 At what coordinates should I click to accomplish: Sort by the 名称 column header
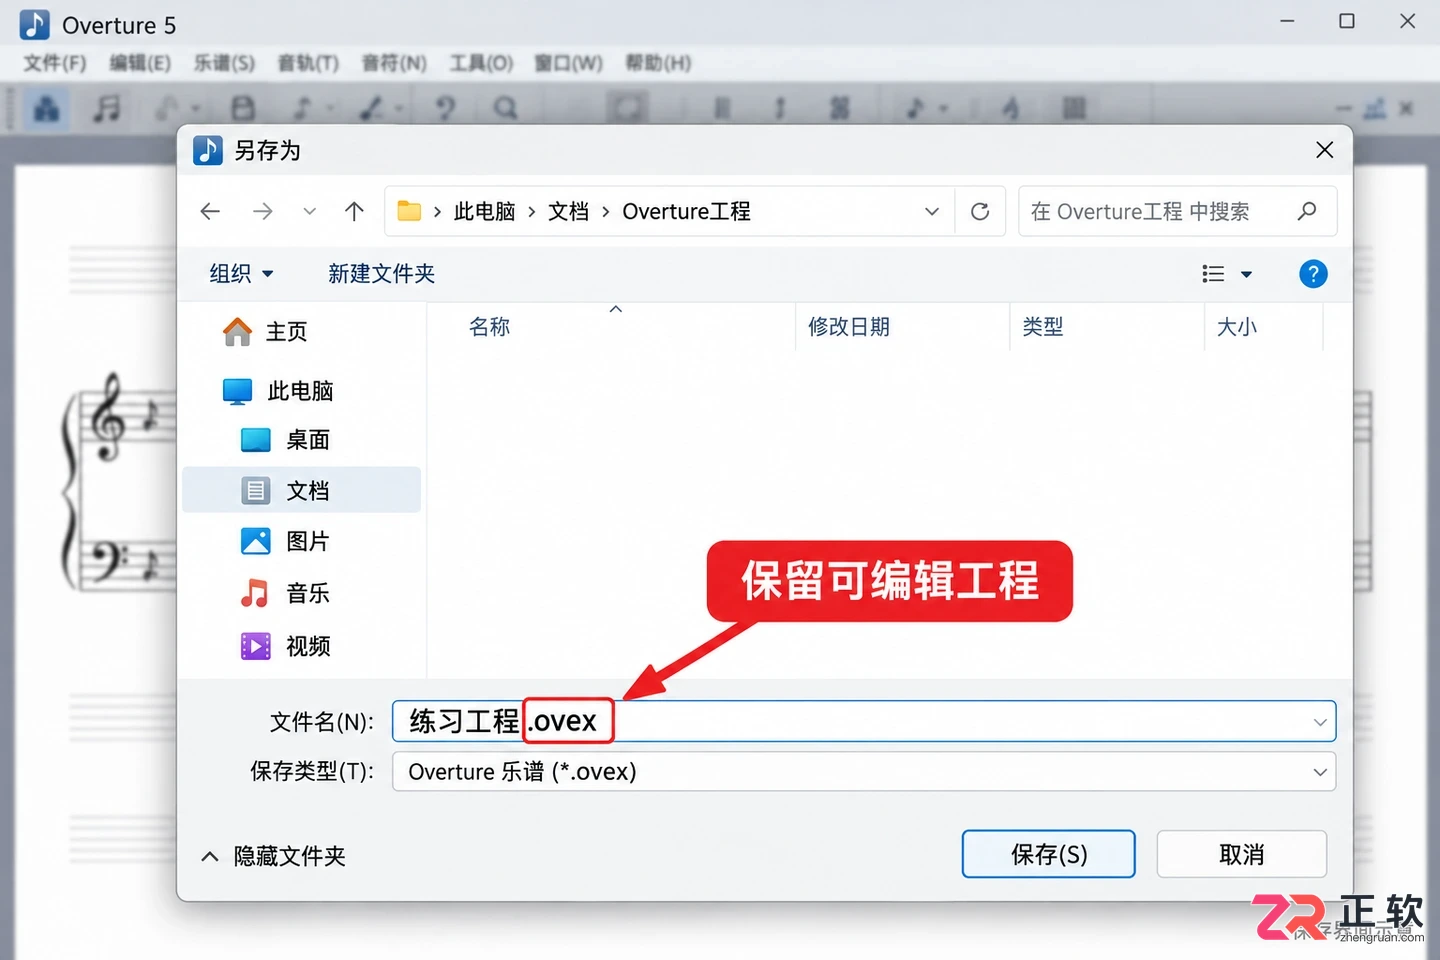pos(489,327)
